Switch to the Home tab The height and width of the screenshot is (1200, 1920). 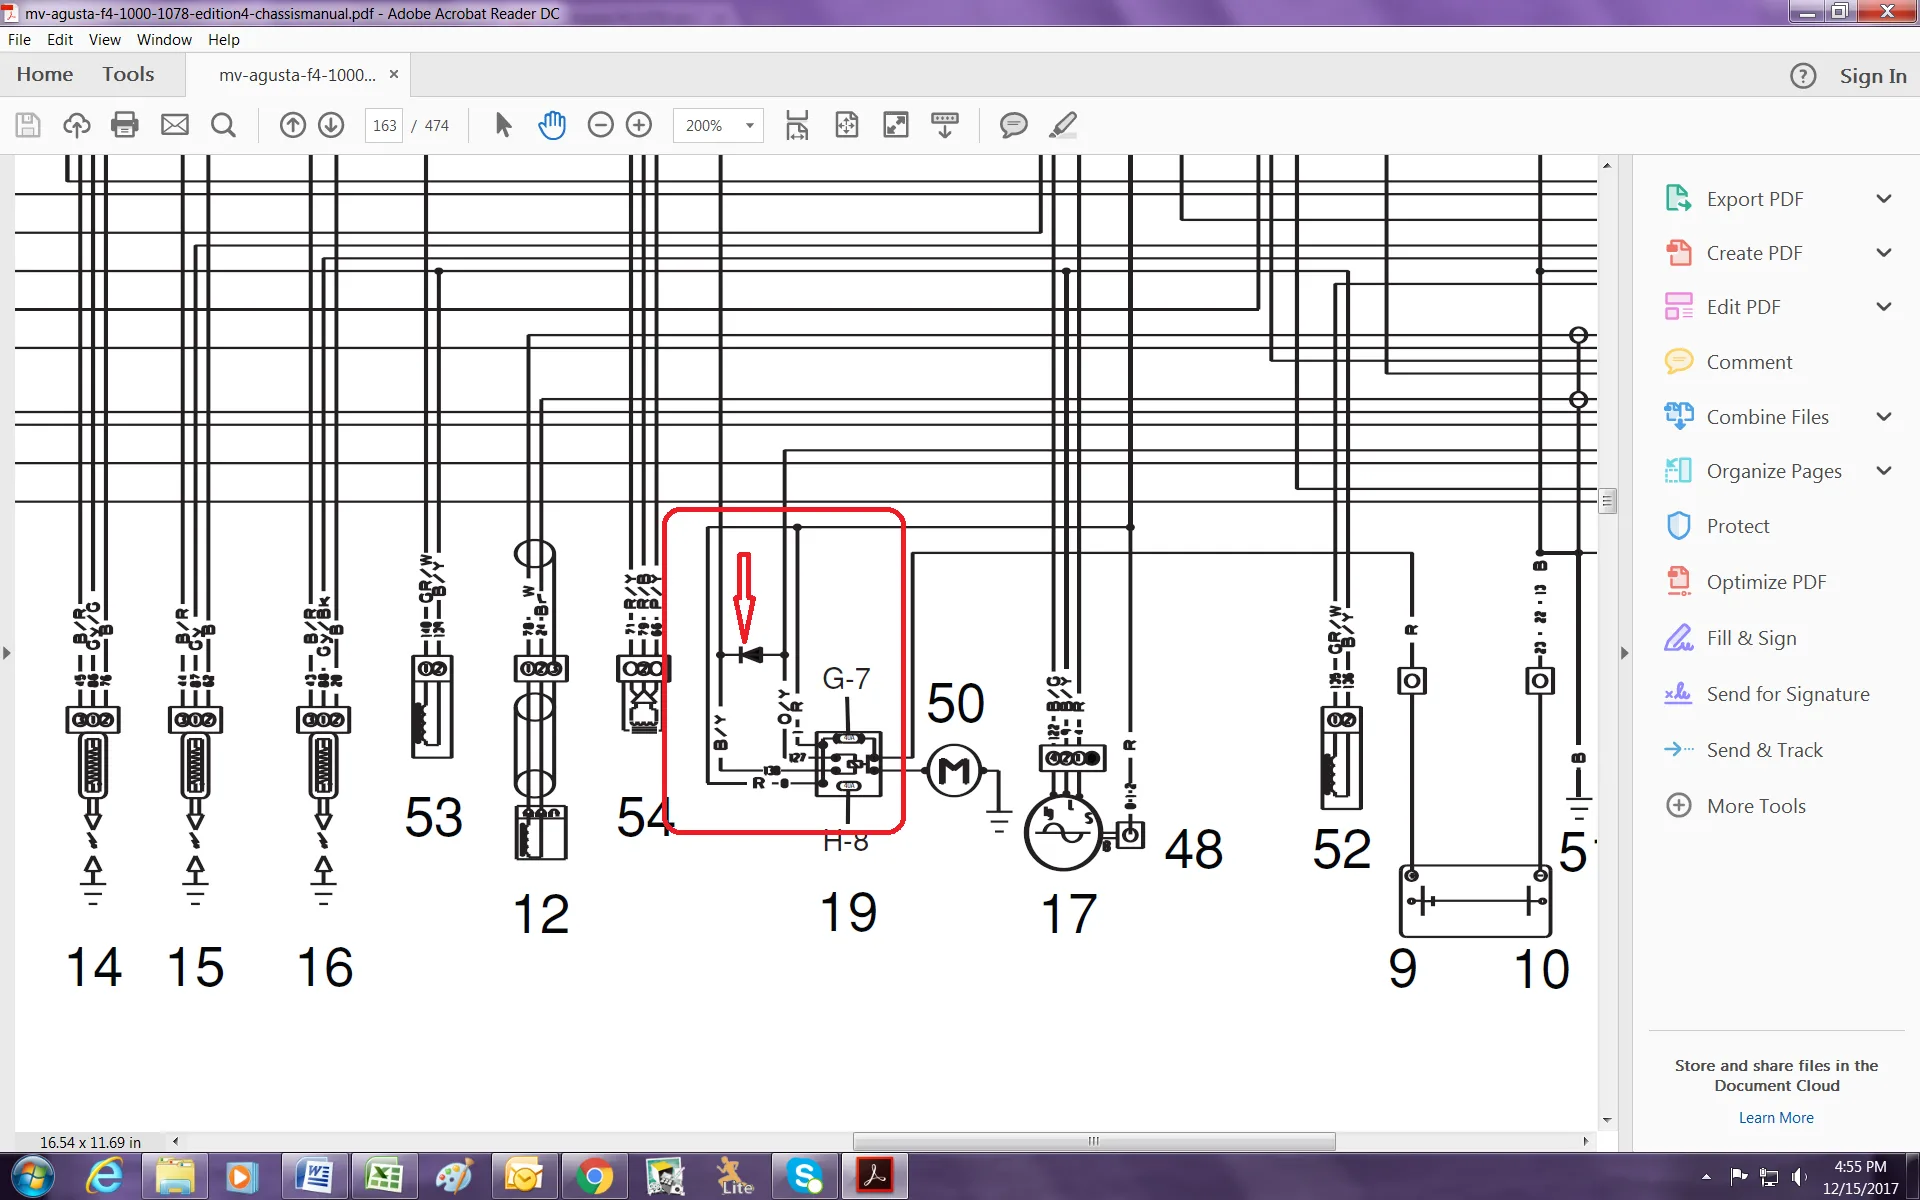[x=45, y=75]
